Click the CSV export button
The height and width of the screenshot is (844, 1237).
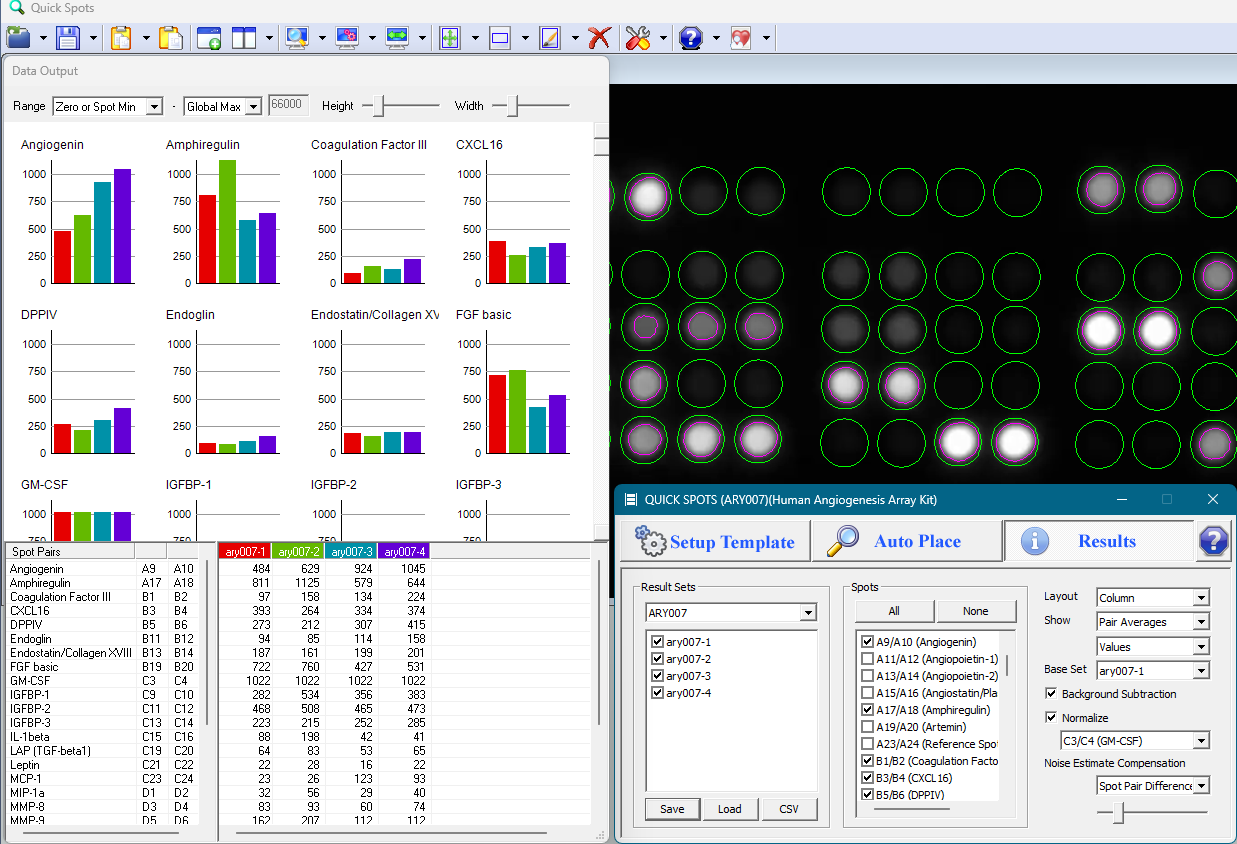[789, 809]
